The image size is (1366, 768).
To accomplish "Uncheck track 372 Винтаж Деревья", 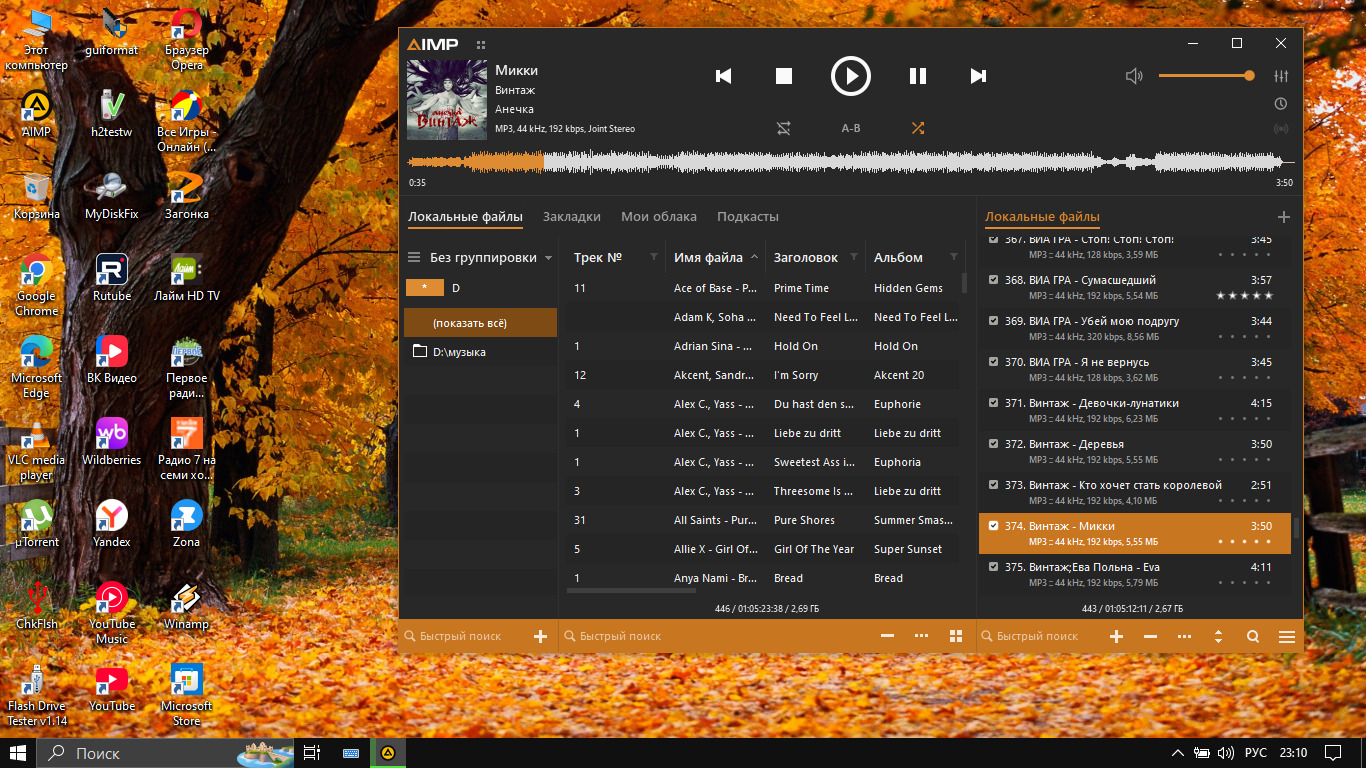I will tap(993, 444).
